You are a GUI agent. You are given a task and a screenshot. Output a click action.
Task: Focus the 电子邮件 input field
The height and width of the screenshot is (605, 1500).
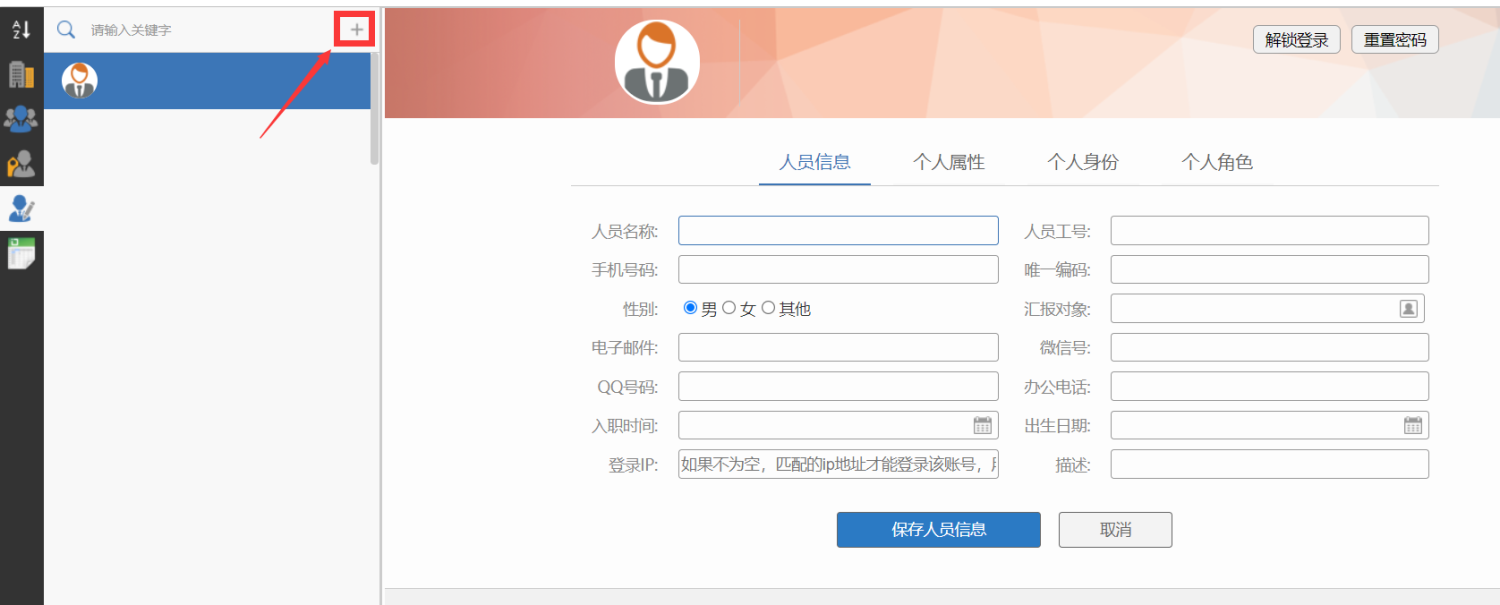pyautogui.click(x=839, y=348)
